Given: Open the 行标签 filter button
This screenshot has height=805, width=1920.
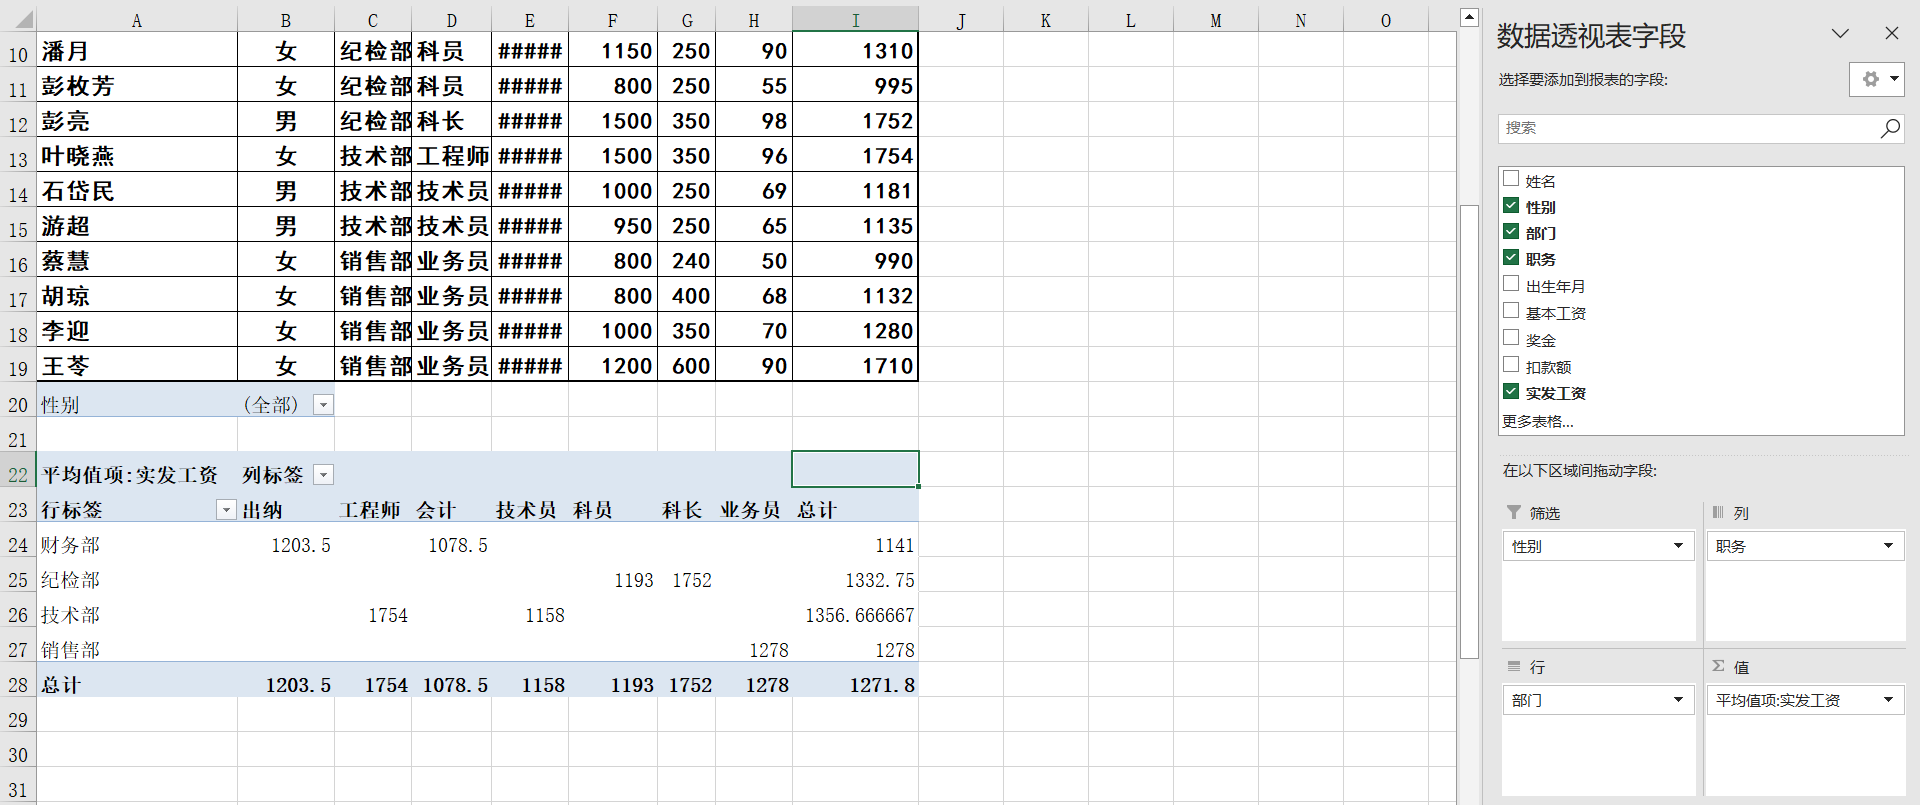Looking at the screenshot, I should pos(226,510).
